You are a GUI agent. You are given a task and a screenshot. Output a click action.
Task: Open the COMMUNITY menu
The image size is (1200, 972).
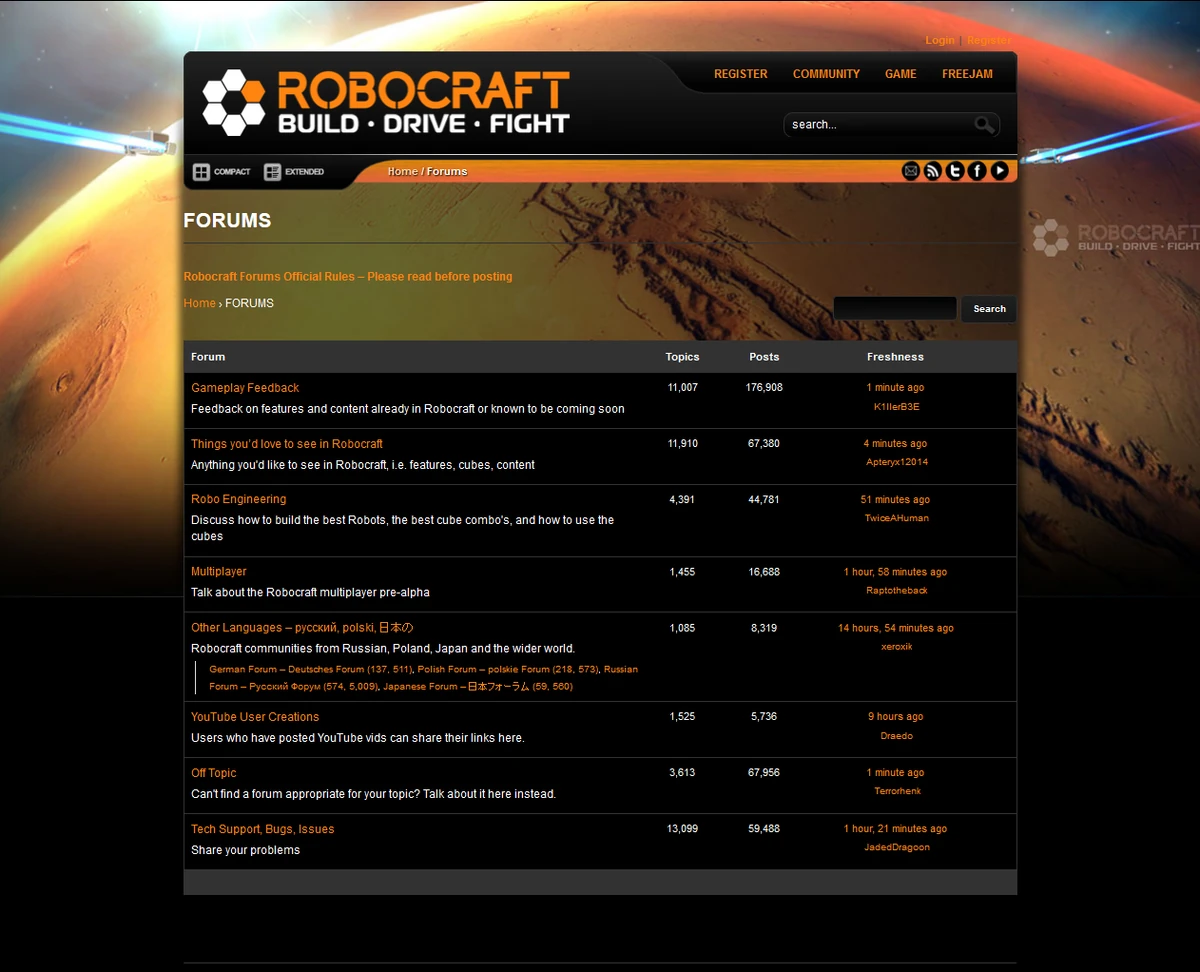click(x=826, y=73)
